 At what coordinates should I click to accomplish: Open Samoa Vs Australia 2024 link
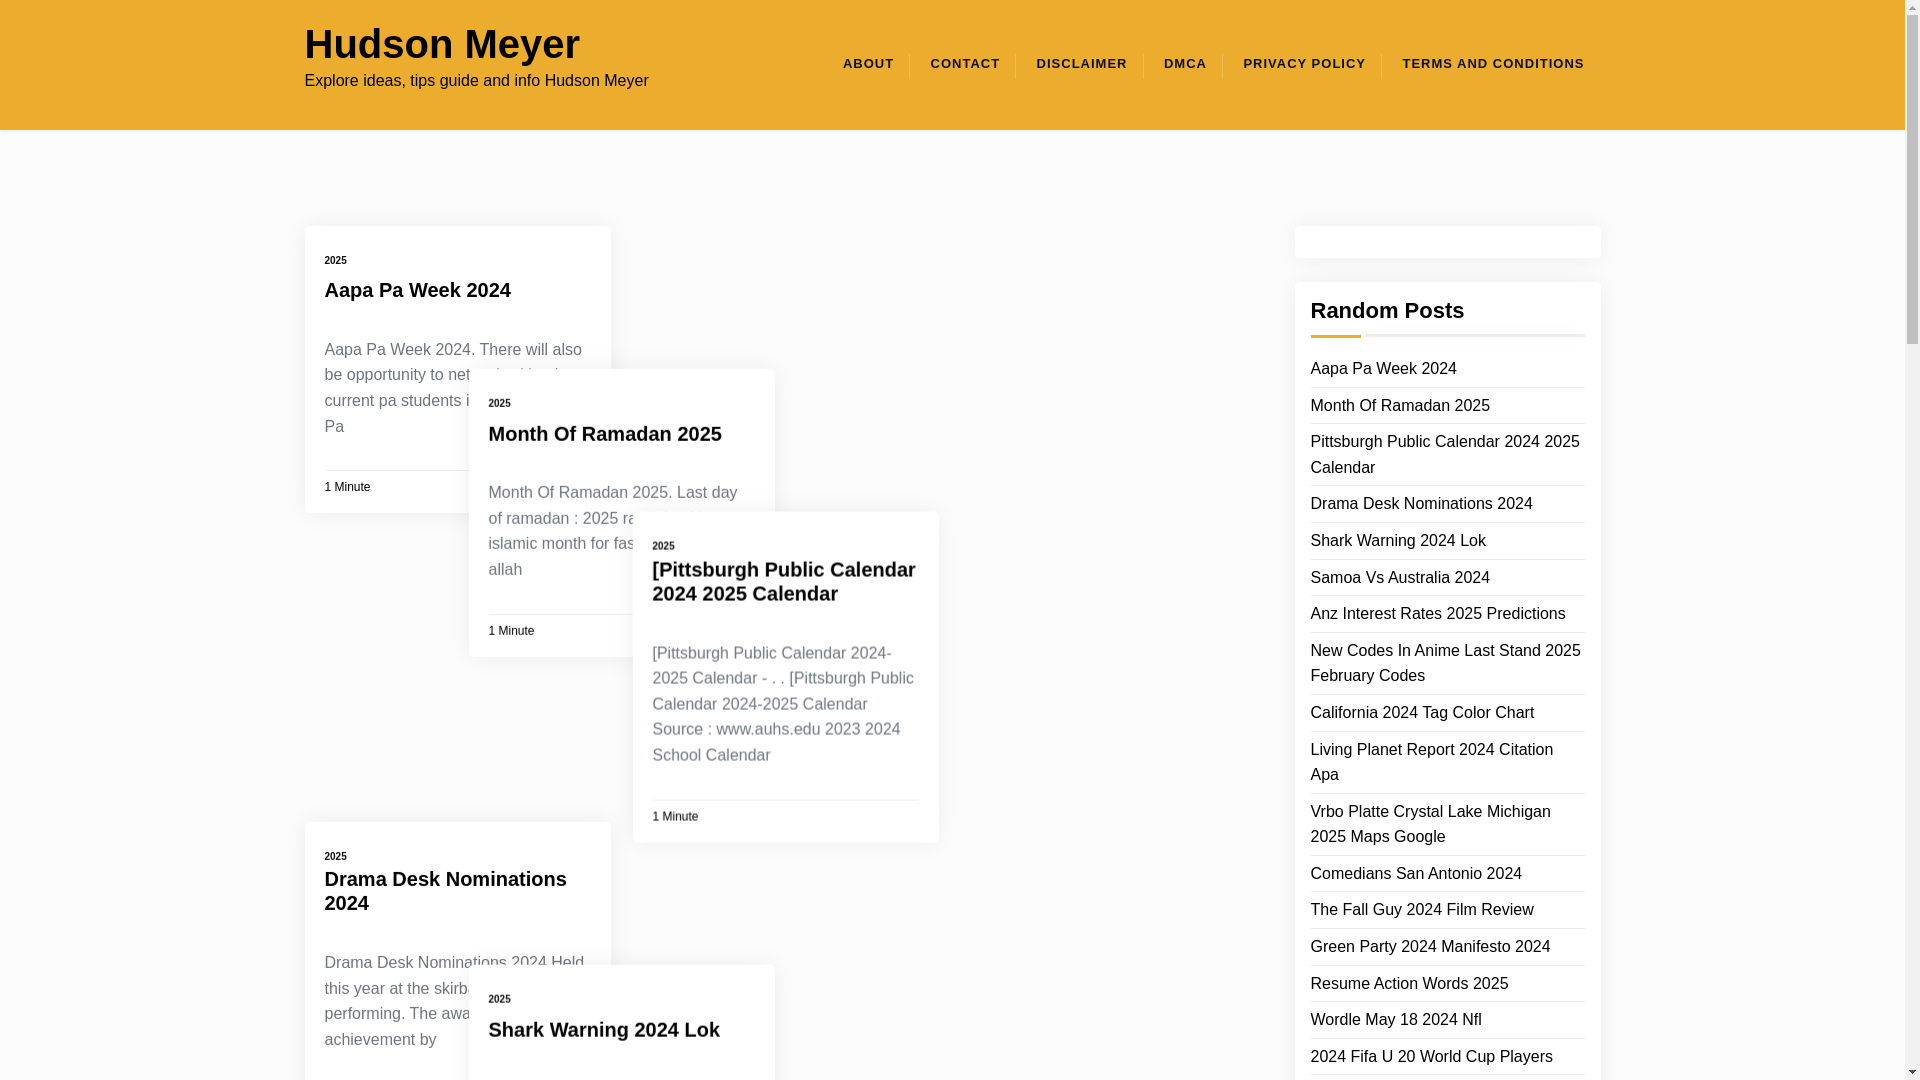pyautogui.click(x=1399, y=578)
